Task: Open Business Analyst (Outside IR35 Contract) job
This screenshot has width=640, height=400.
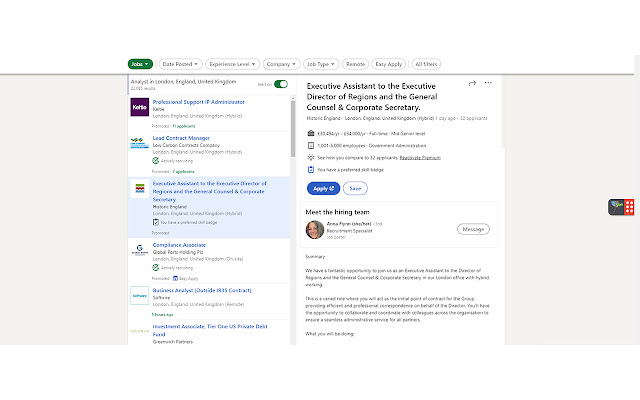Action: click(202, 290)
